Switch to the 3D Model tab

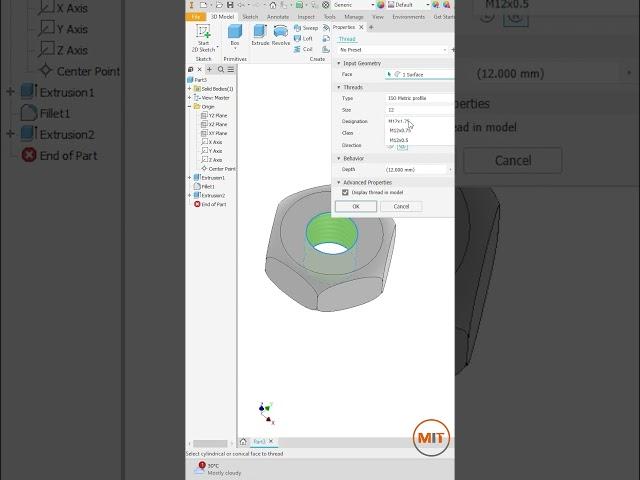[222, 17]
